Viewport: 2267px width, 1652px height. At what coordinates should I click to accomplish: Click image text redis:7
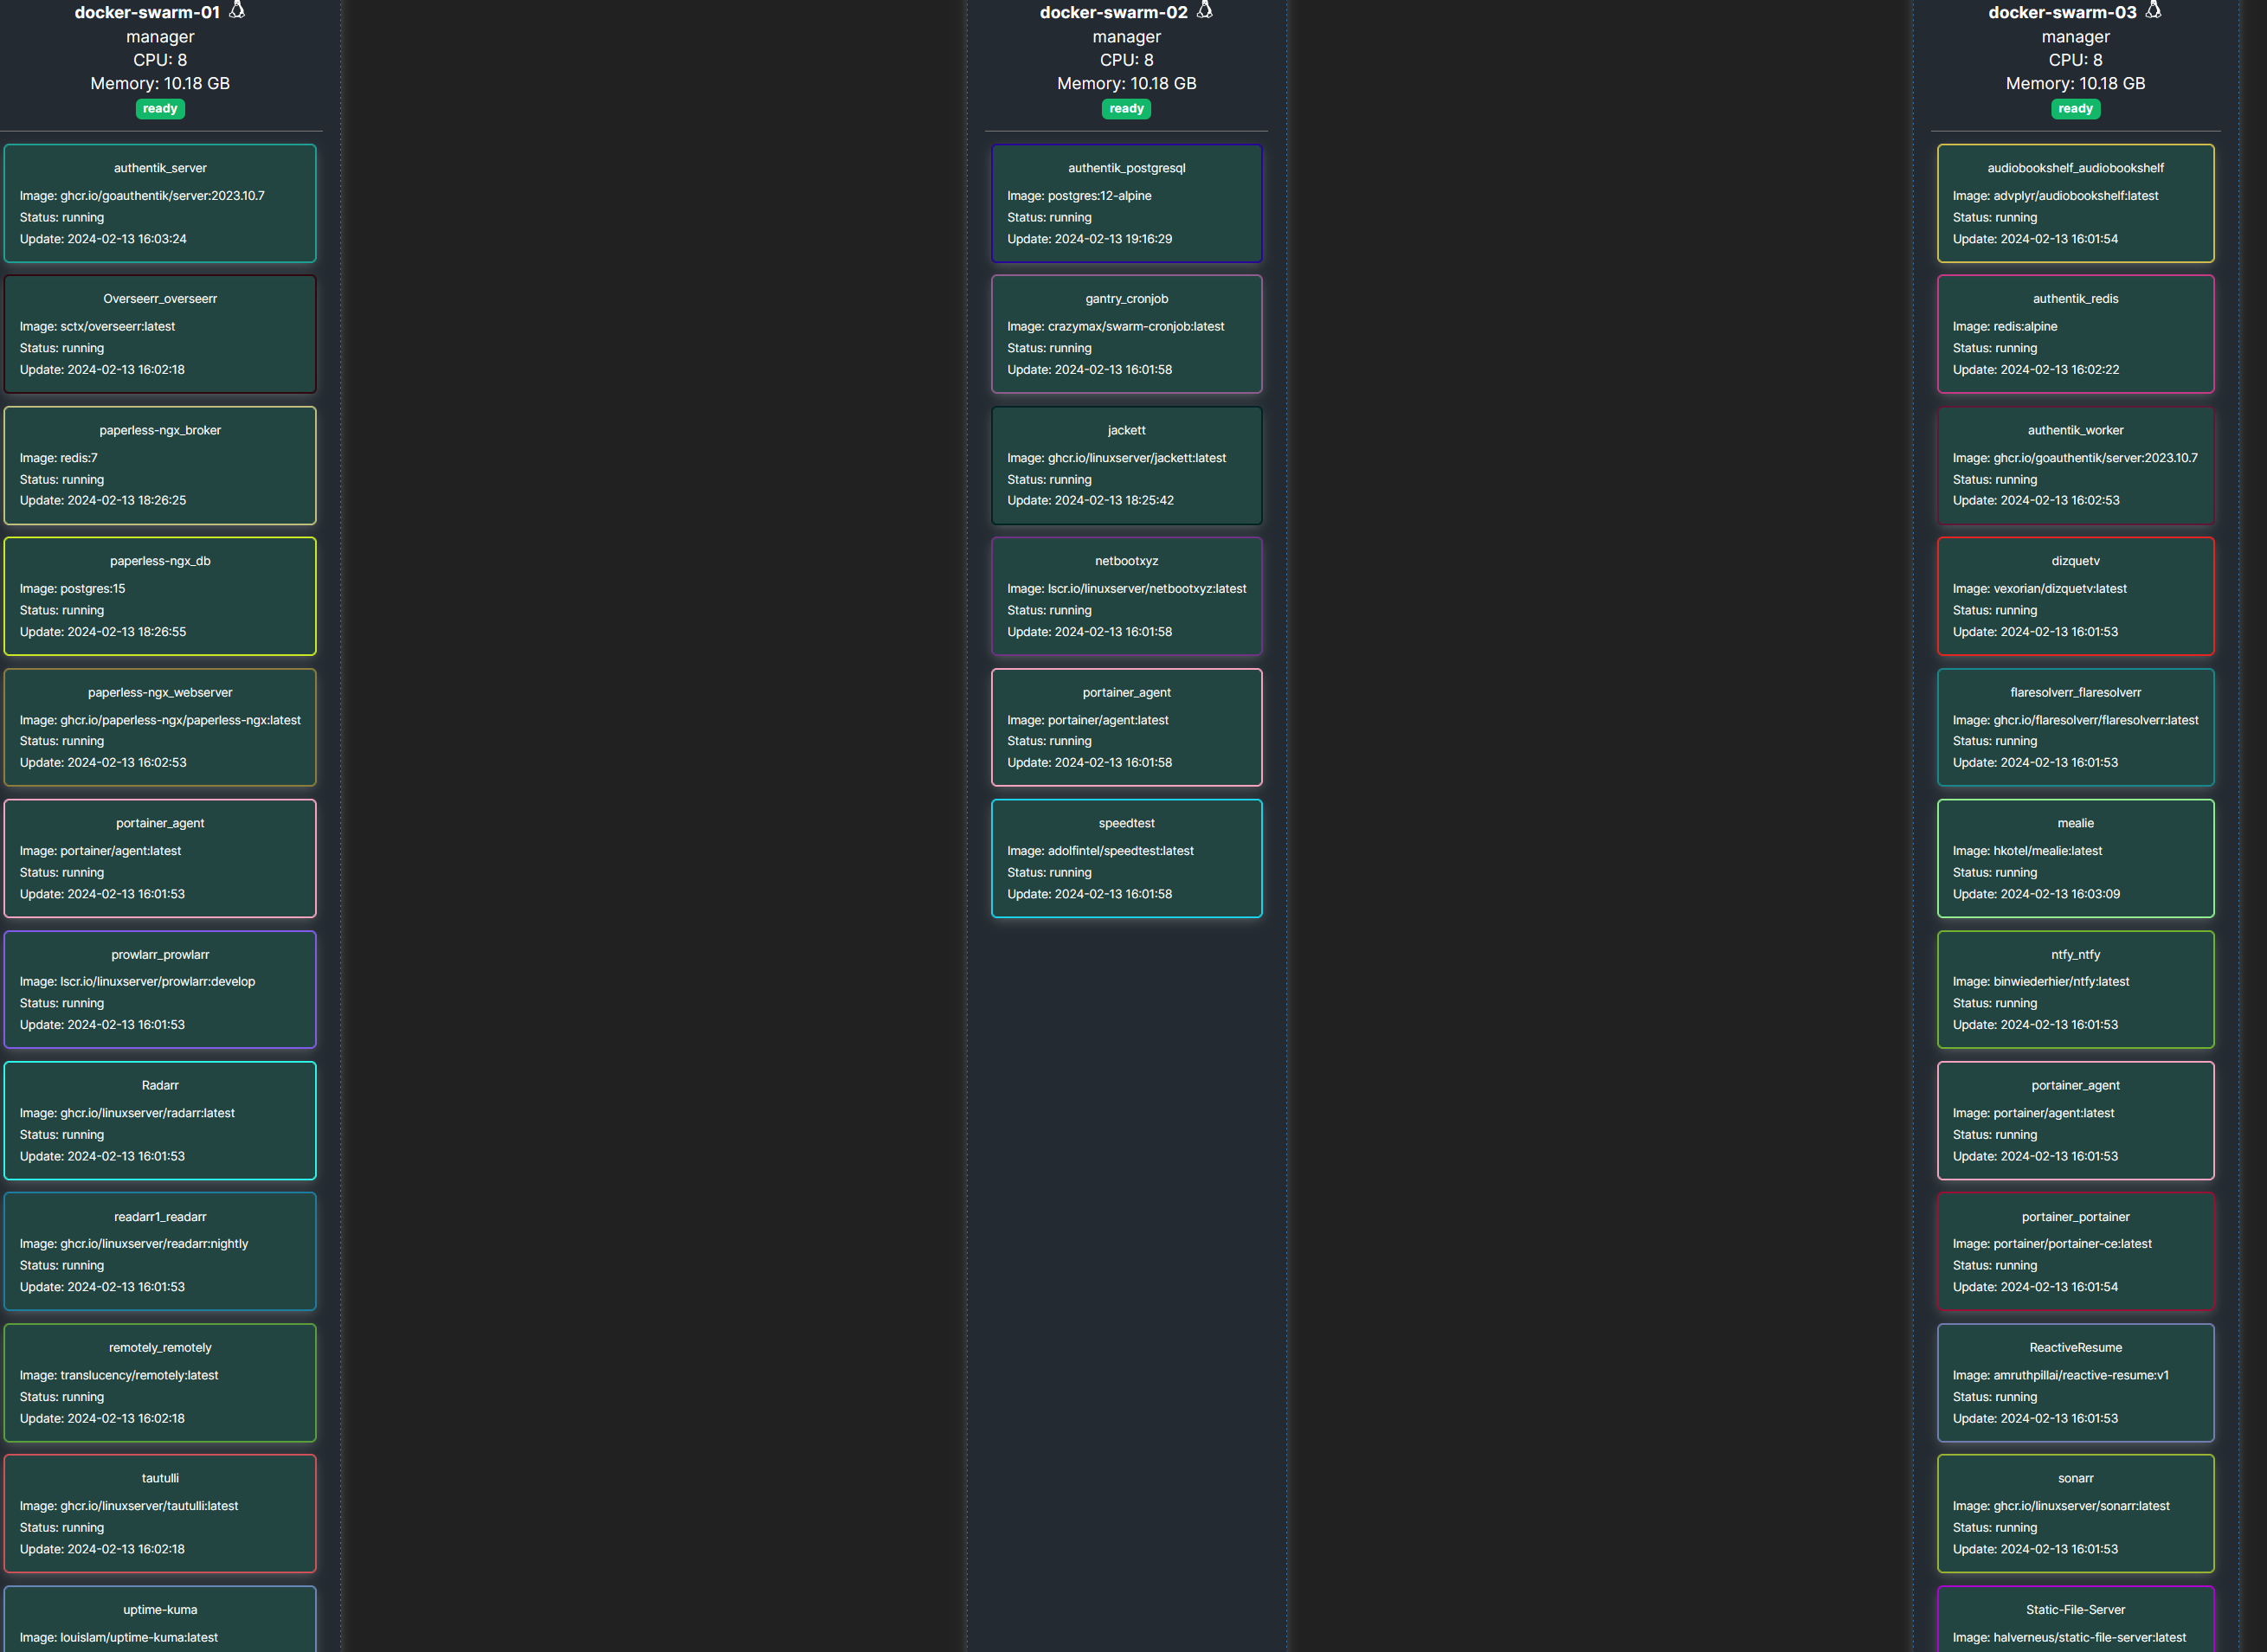point(79,458)
